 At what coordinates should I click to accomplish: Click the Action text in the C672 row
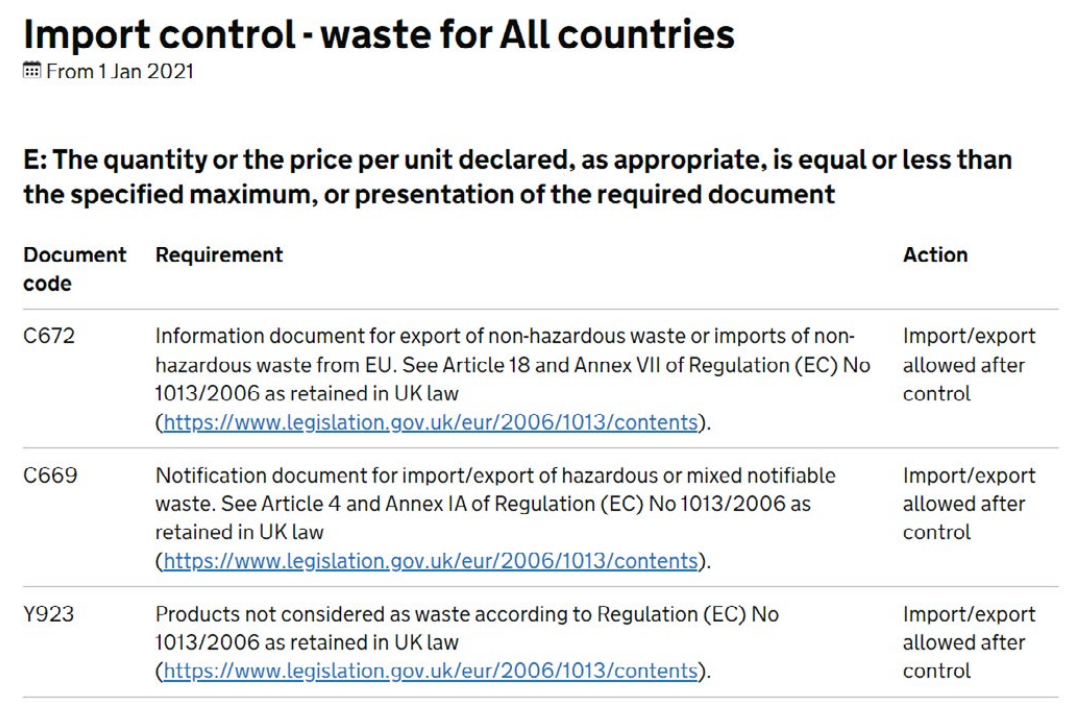(x=969, y=365)
